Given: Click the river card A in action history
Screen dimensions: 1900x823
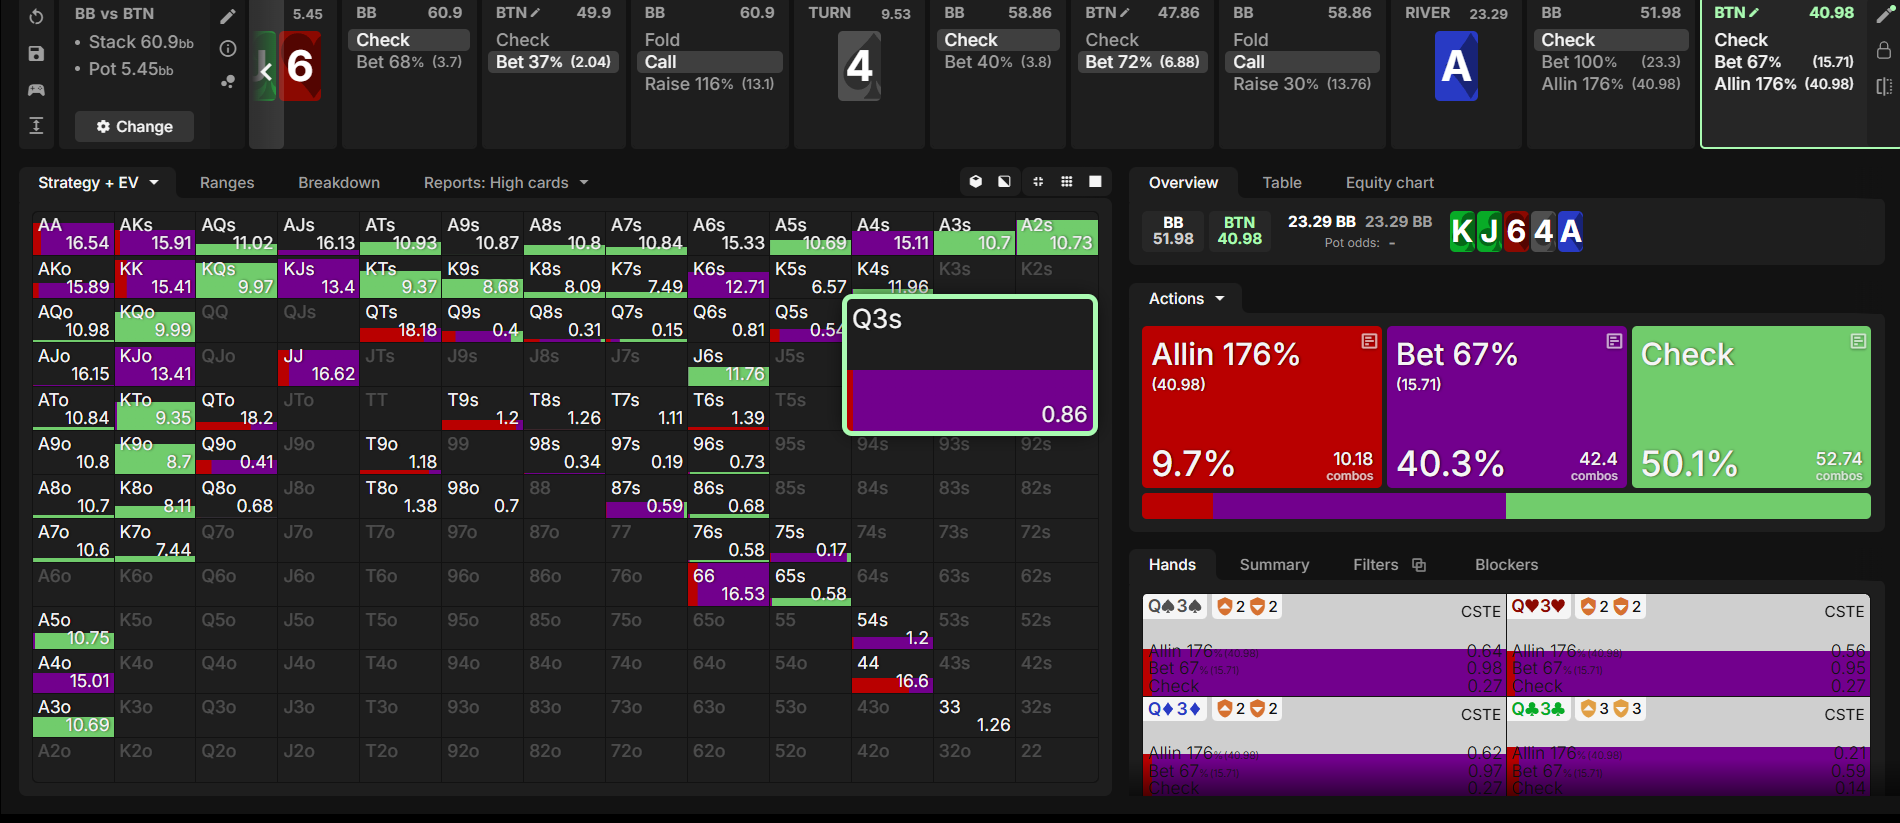Looking at the screenshot, I should tap(1456, 66).
